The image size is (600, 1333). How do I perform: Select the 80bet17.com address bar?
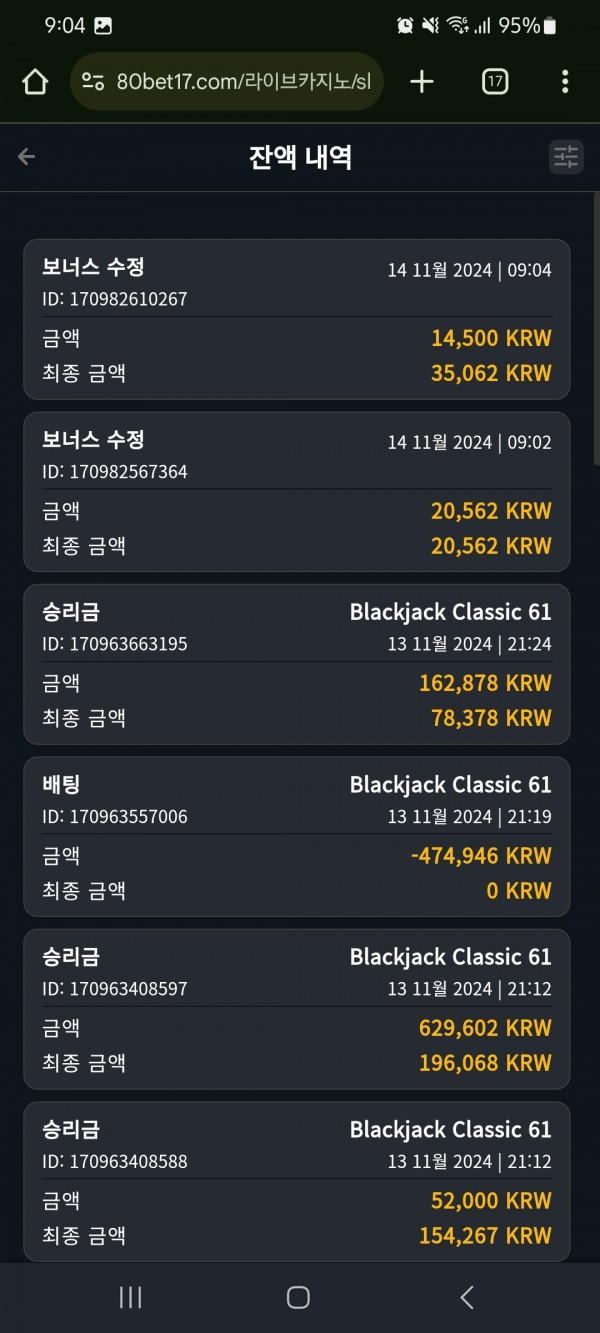coord(227,82)
